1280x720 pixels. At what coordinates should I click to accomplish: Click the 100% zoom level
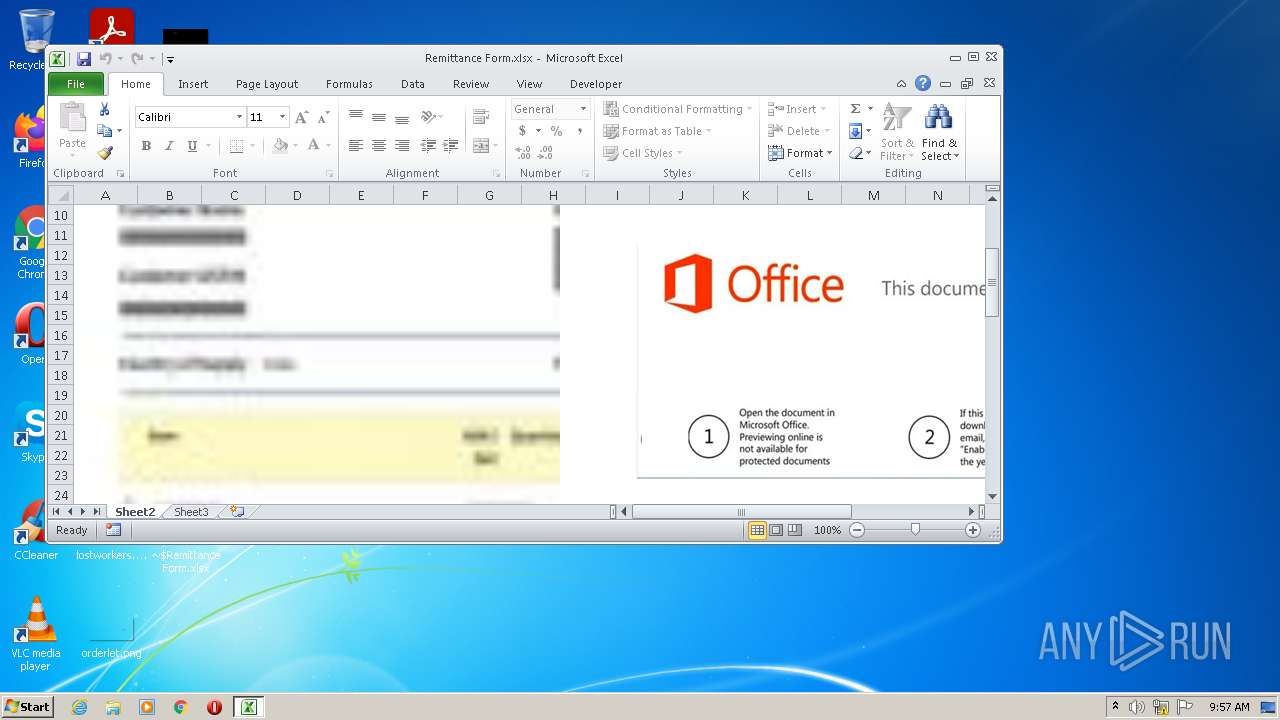click(827, 530)
